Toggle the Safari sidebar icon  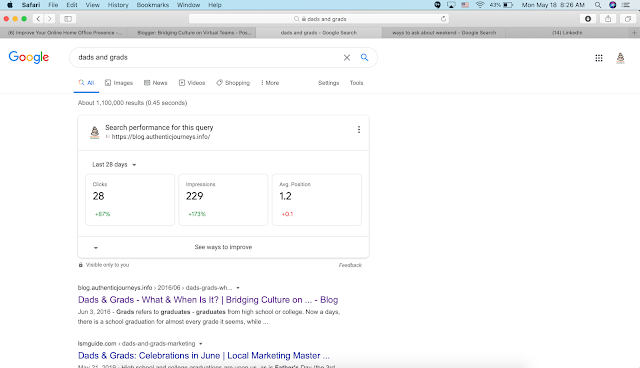click(68, 19)
